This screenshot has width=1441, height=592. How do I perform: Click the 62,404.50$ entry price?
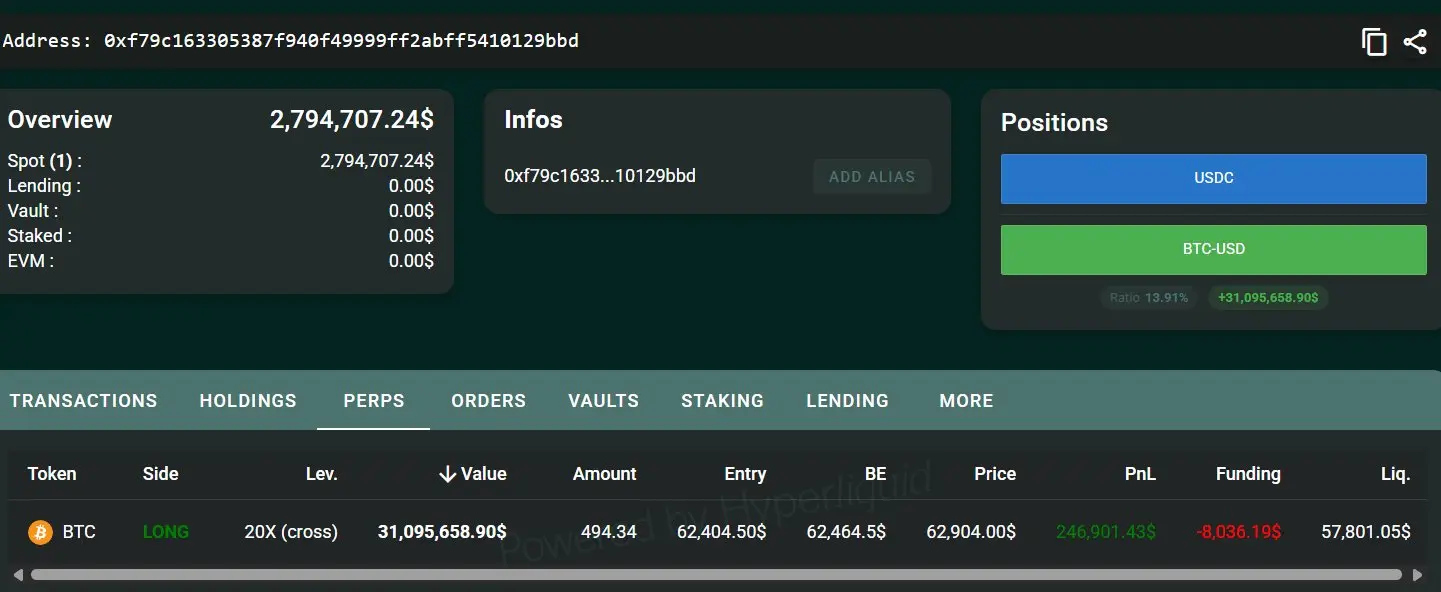722,532
